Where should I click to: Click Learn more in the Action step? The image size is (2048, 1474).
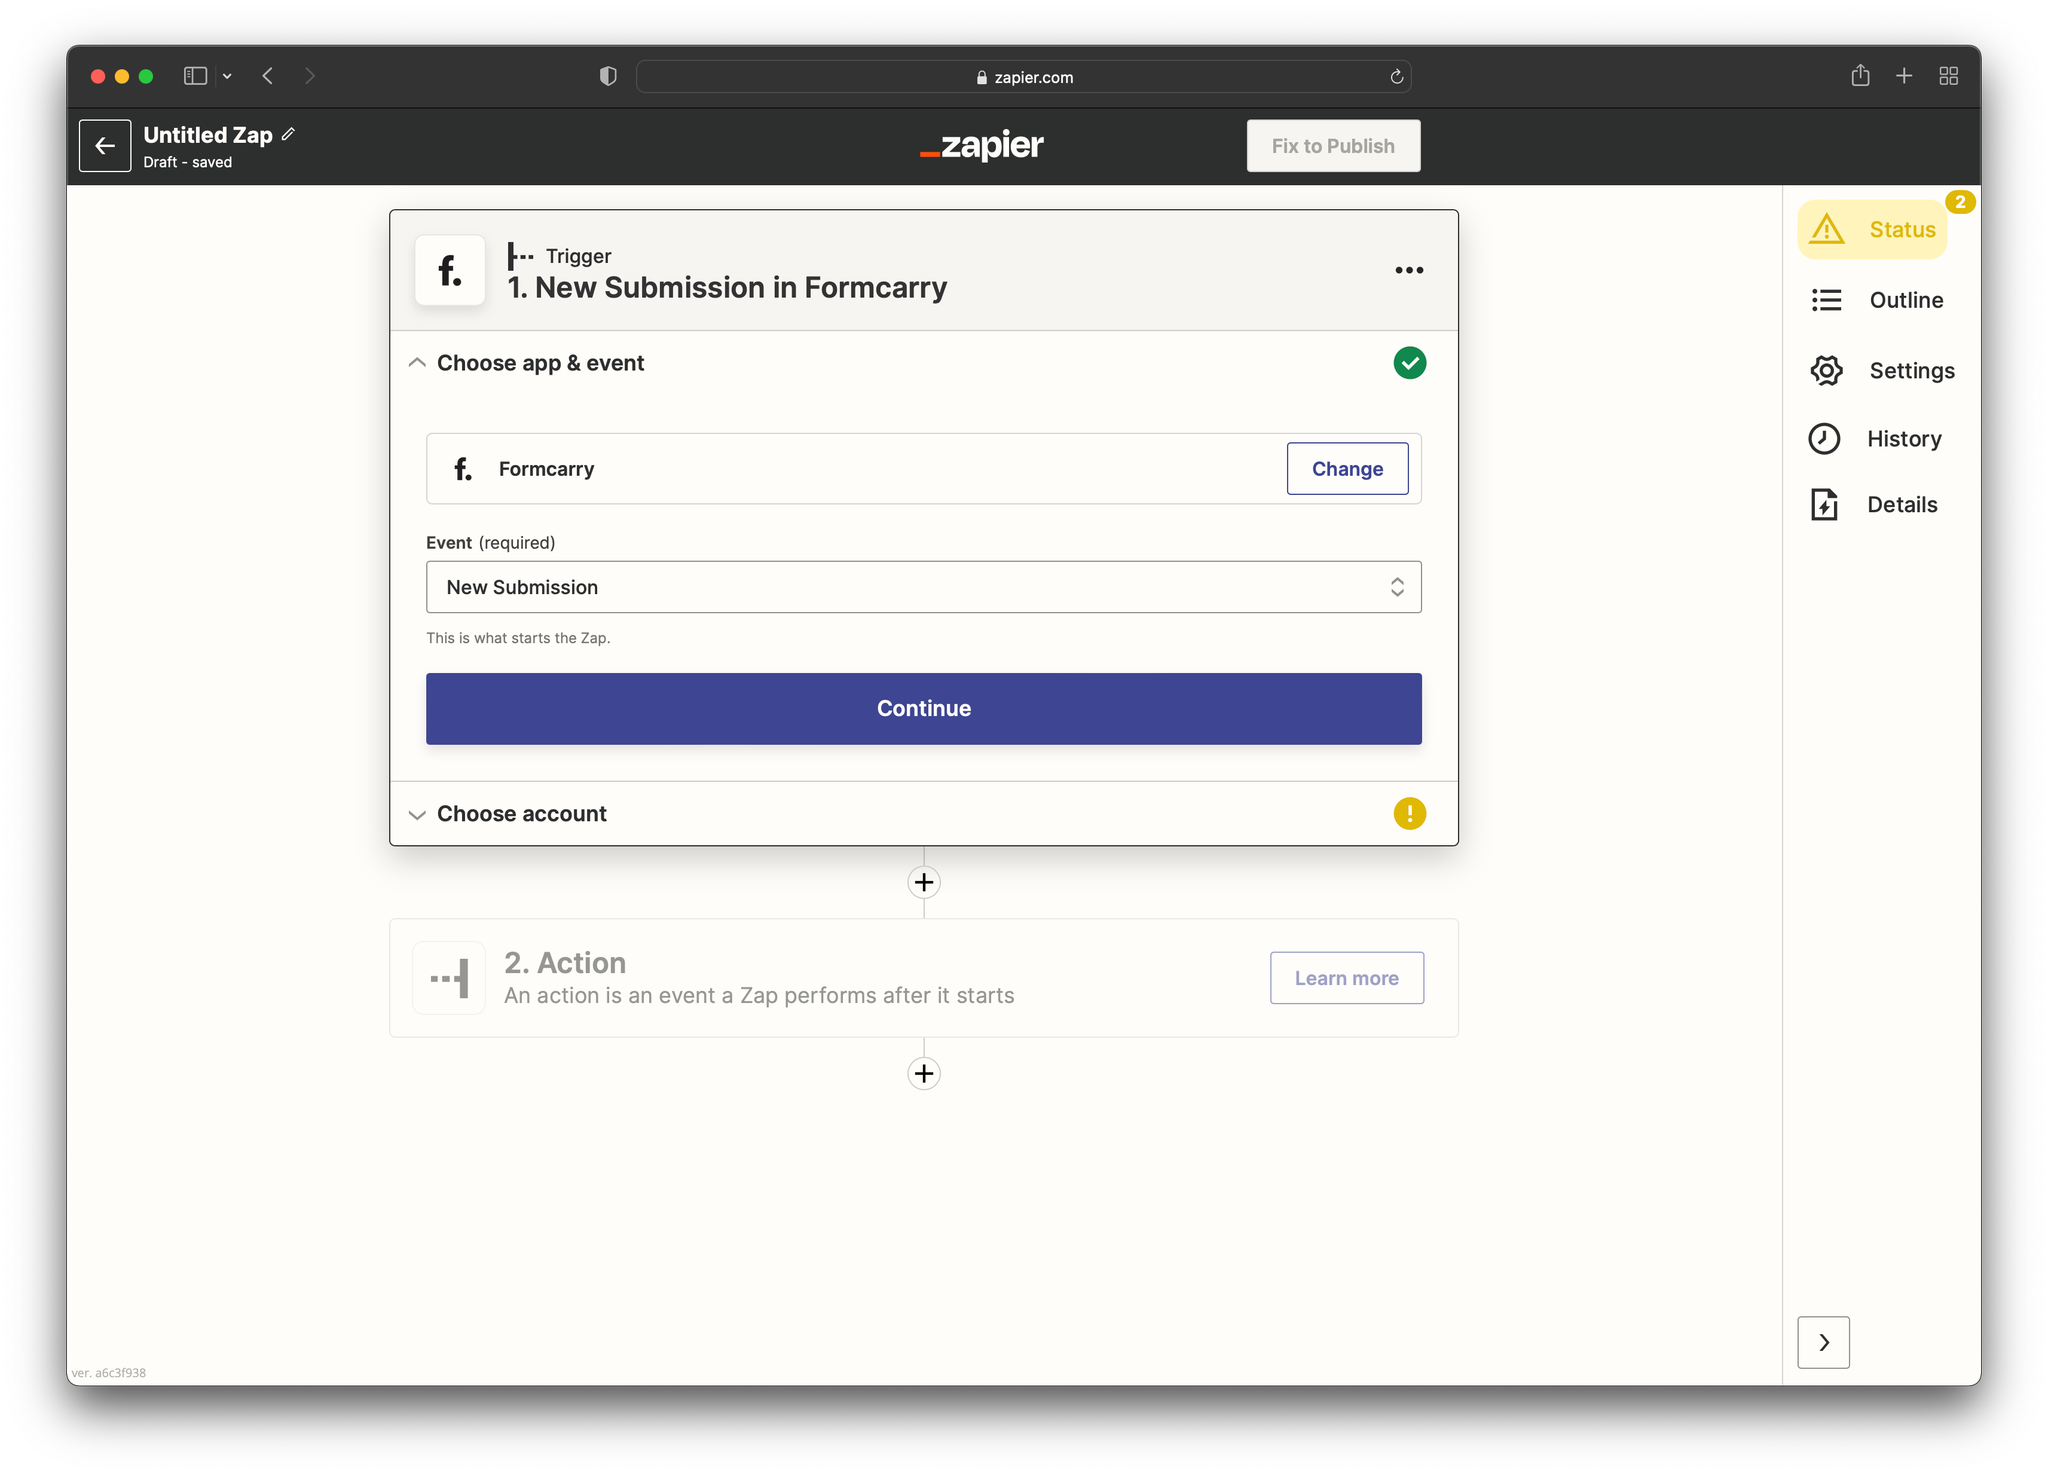[1346, 978]
